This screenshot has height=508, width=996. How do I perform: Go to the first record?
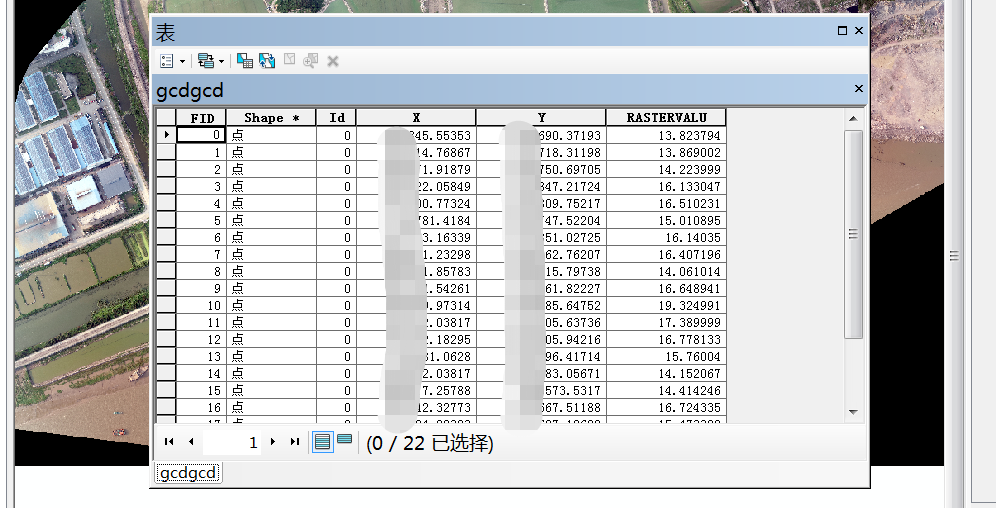(168, 442)
